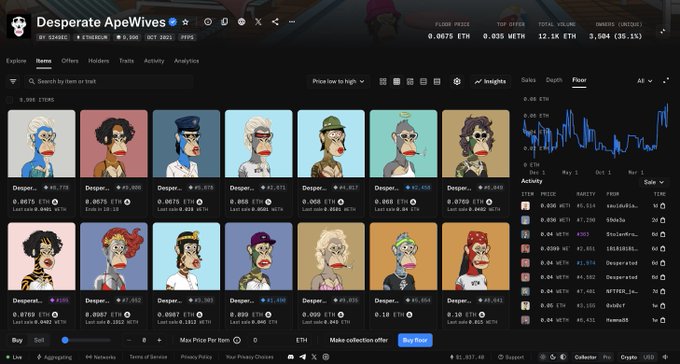Expand the floor chart panel to fullscreen
Viewport: 680px width, 364px height.
[x=666, y=81]
